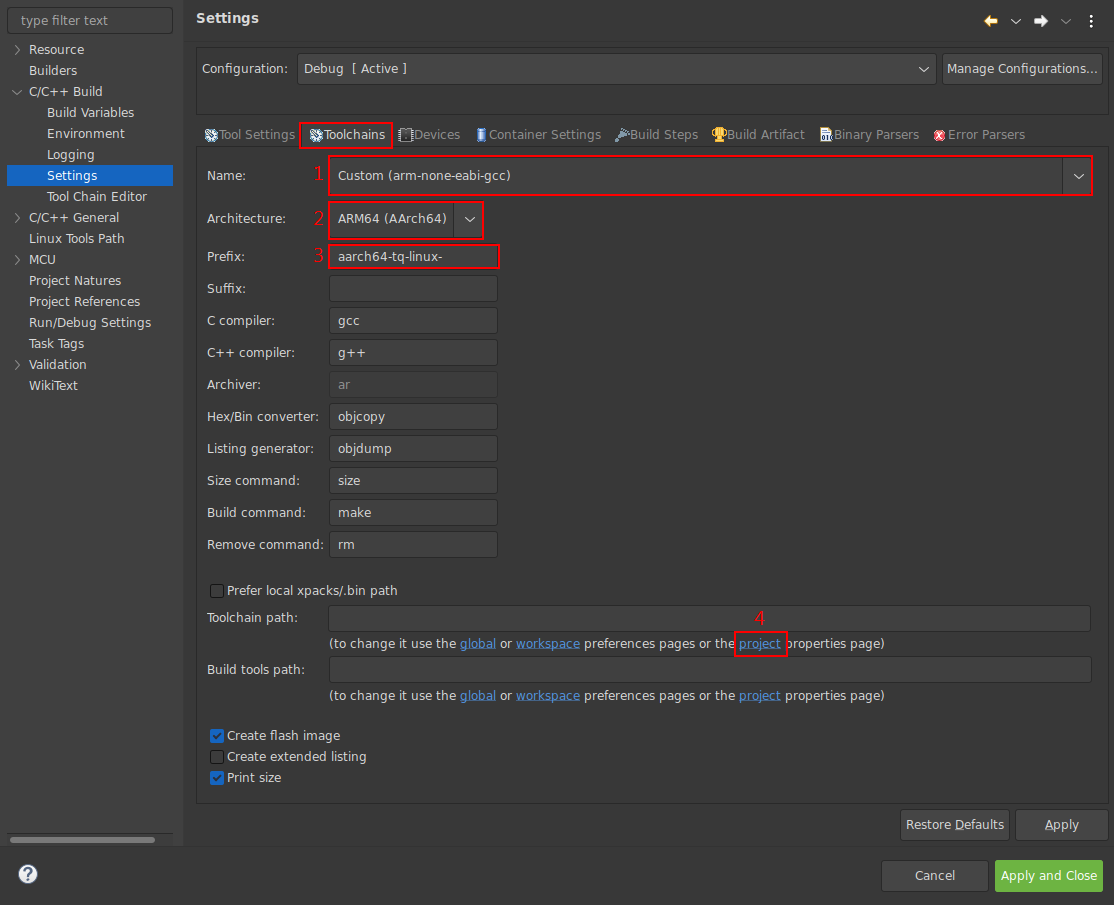
Task: Click the Cancel button
Action: pyautogui.click(x=934, y=876)
